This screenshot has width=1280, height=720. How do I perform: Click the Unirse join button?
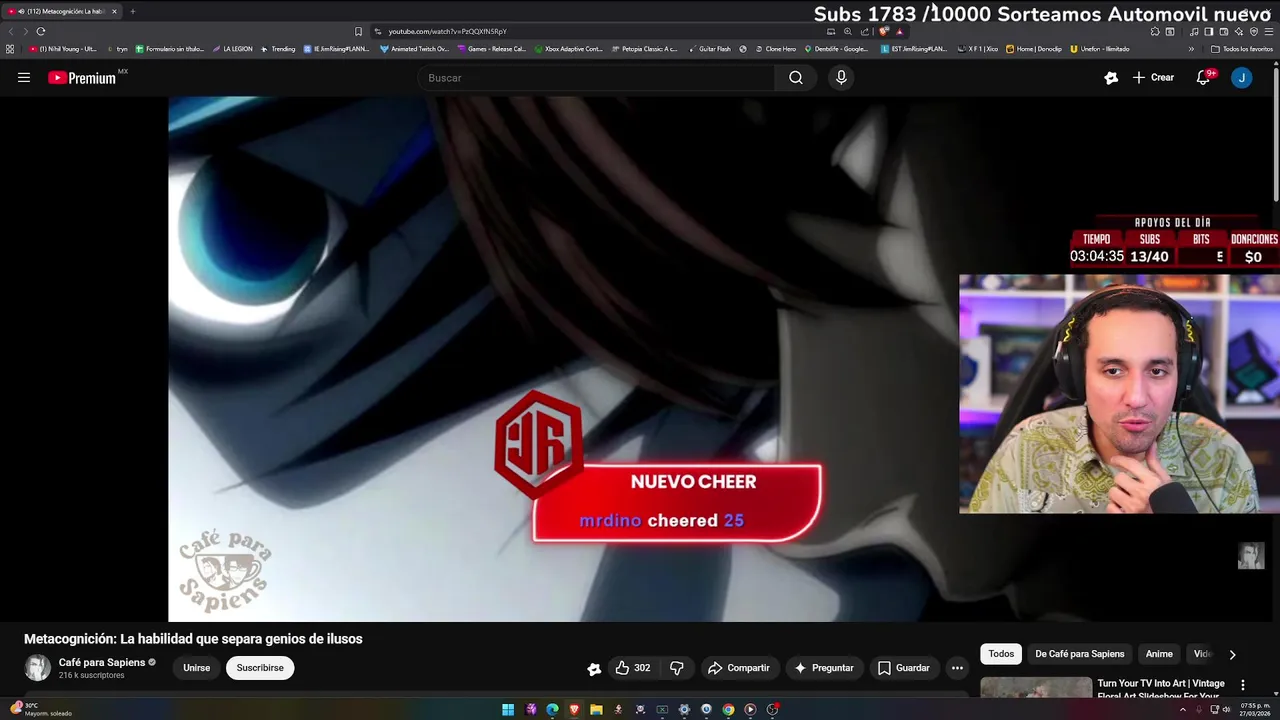[x=196, y=668]
